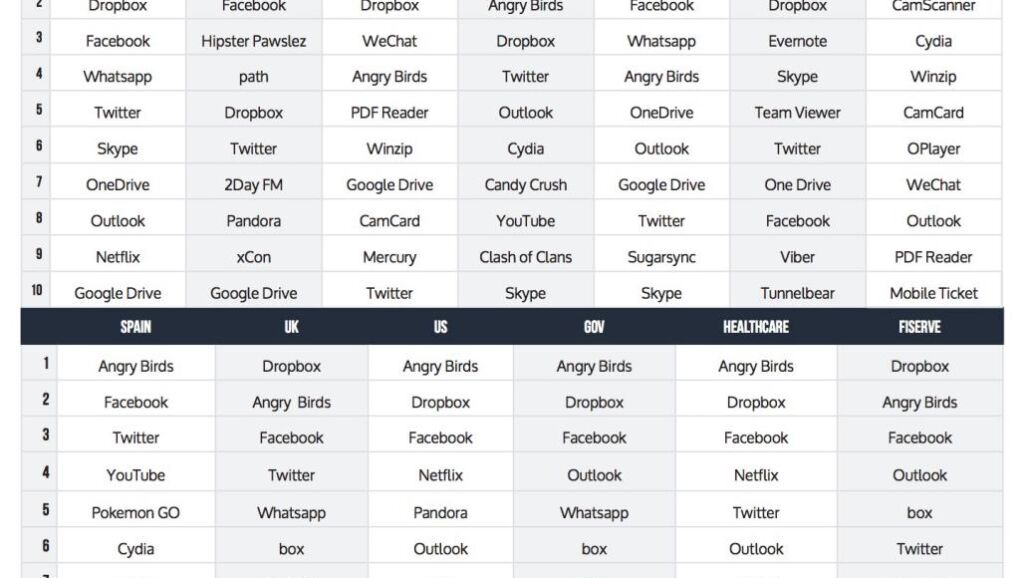Click the Hipster Pawslez cell
Viewport: 1027px width, 578px height.
point(254,41)
